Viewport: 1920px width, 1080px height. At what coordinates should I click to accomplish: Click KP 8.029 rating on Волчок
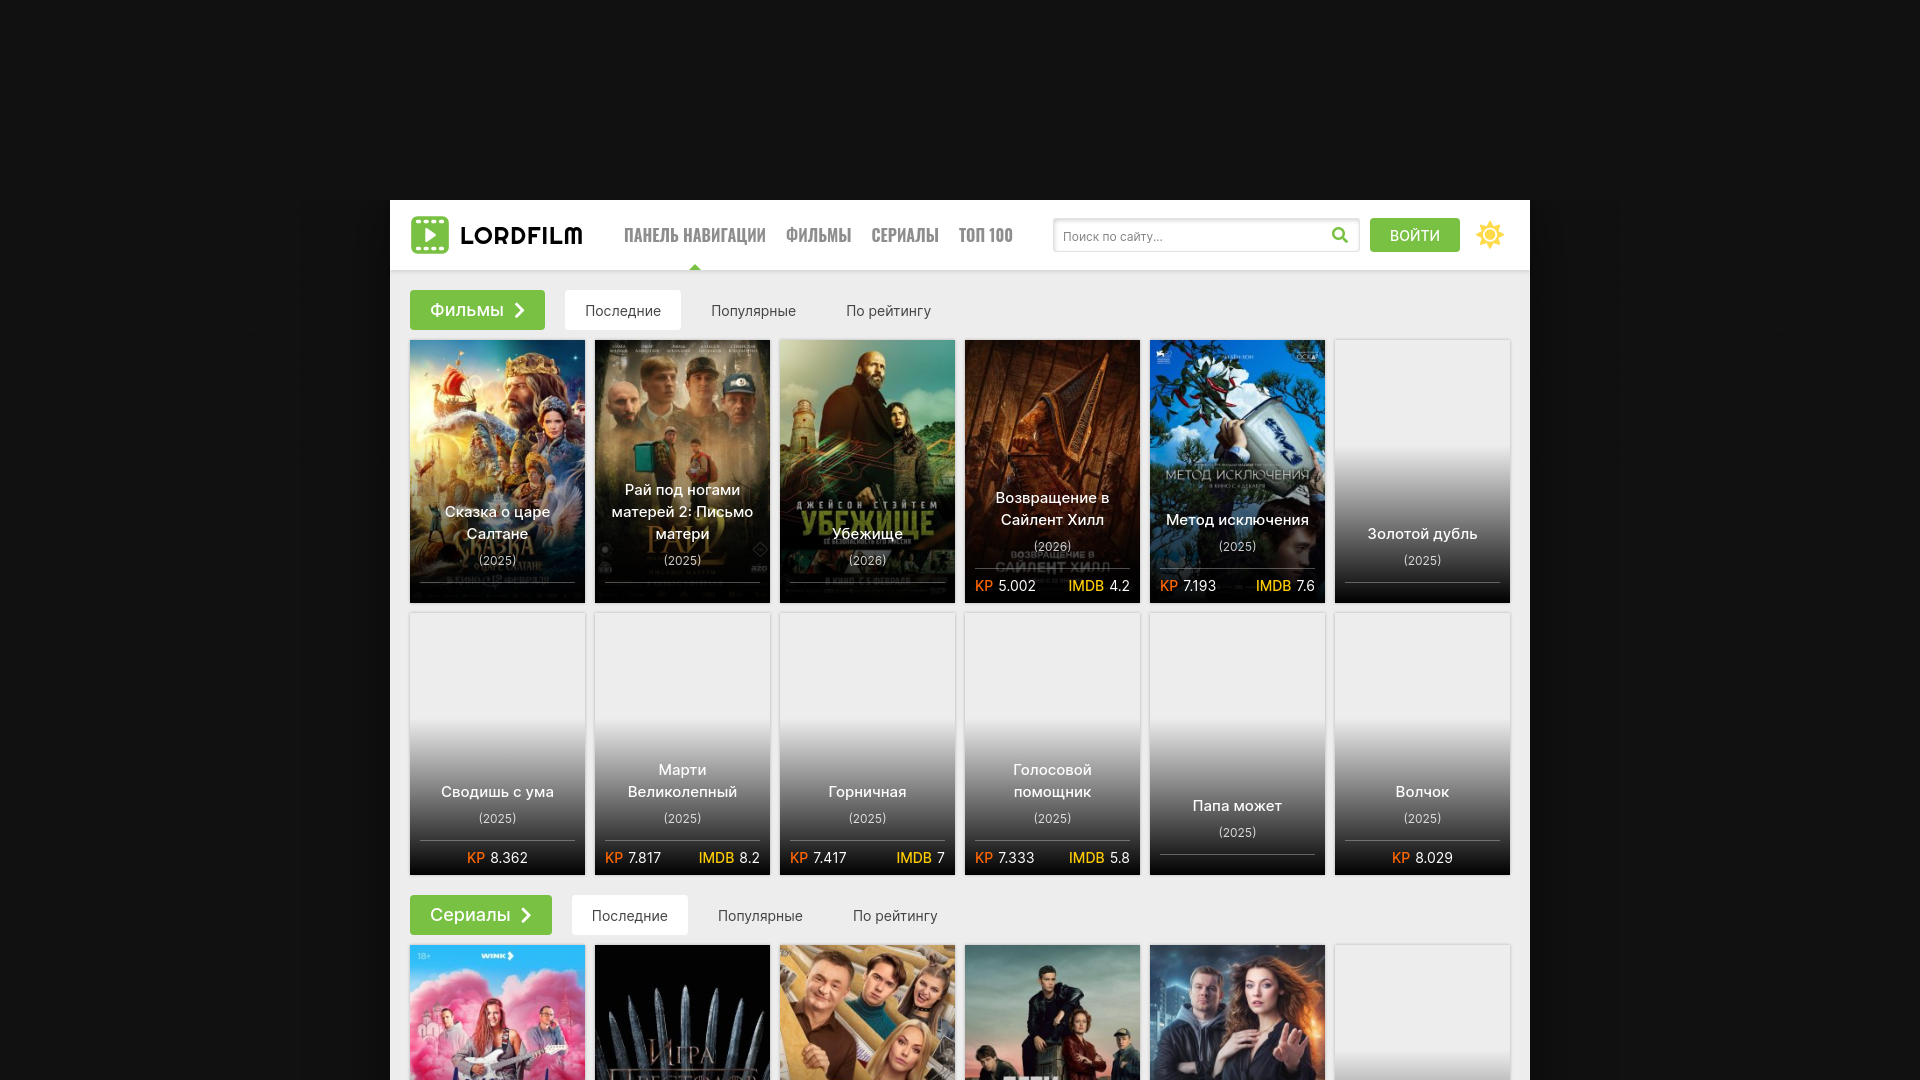pyautogui.click(x=1422, y=858)
